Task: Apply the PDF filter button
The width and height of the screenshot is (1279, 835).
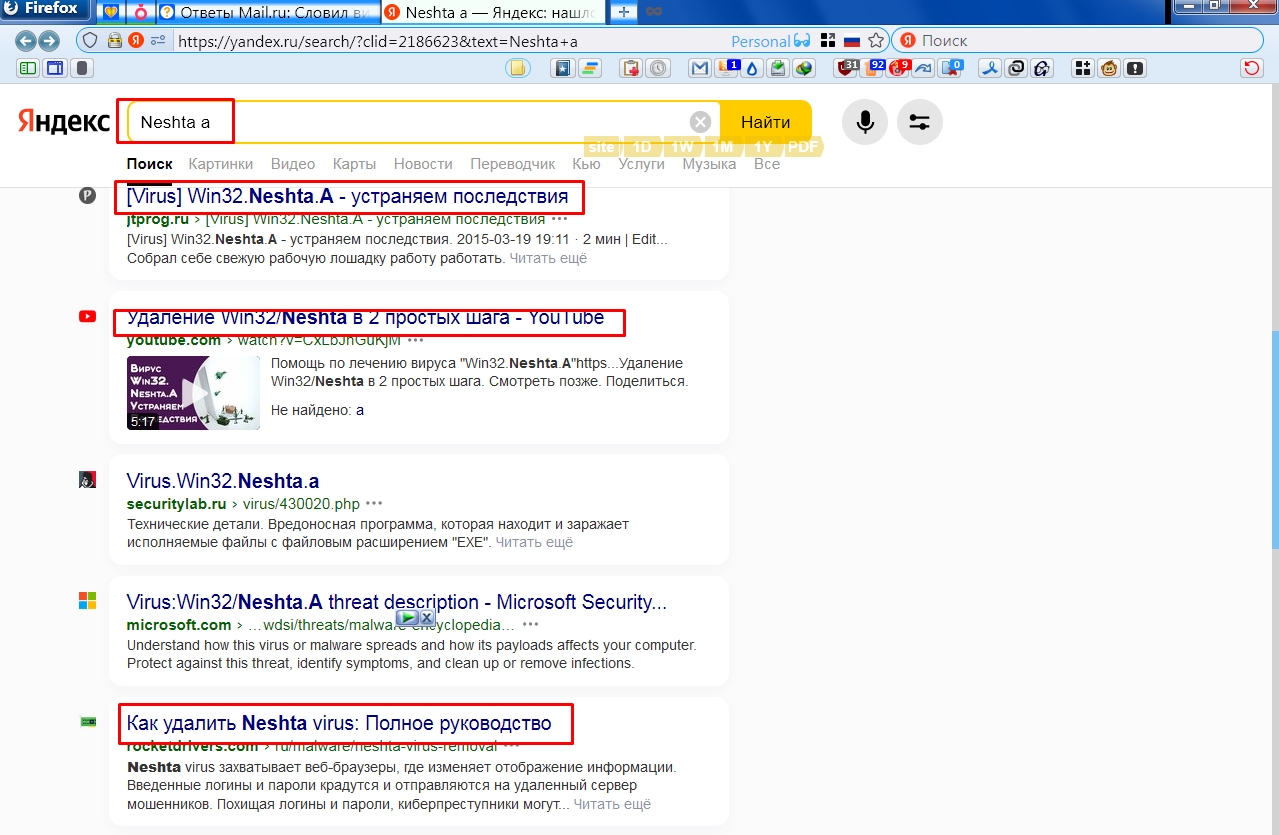Action: click(803, 147)
